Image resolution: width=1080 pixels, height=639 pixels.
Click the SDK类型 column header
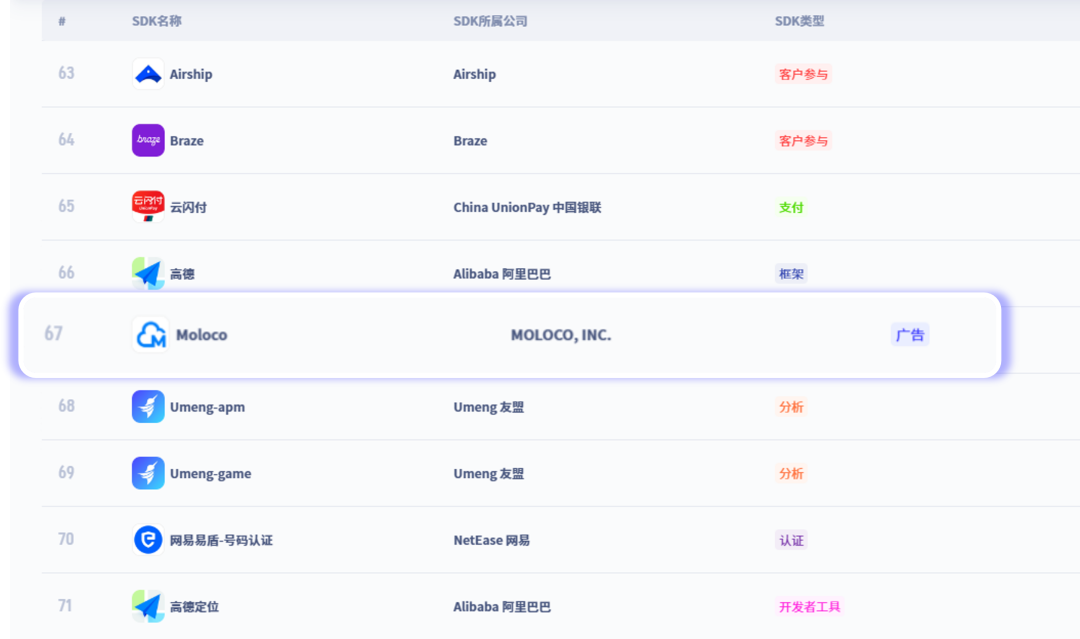pyautogui.click(x=794, y=20)
